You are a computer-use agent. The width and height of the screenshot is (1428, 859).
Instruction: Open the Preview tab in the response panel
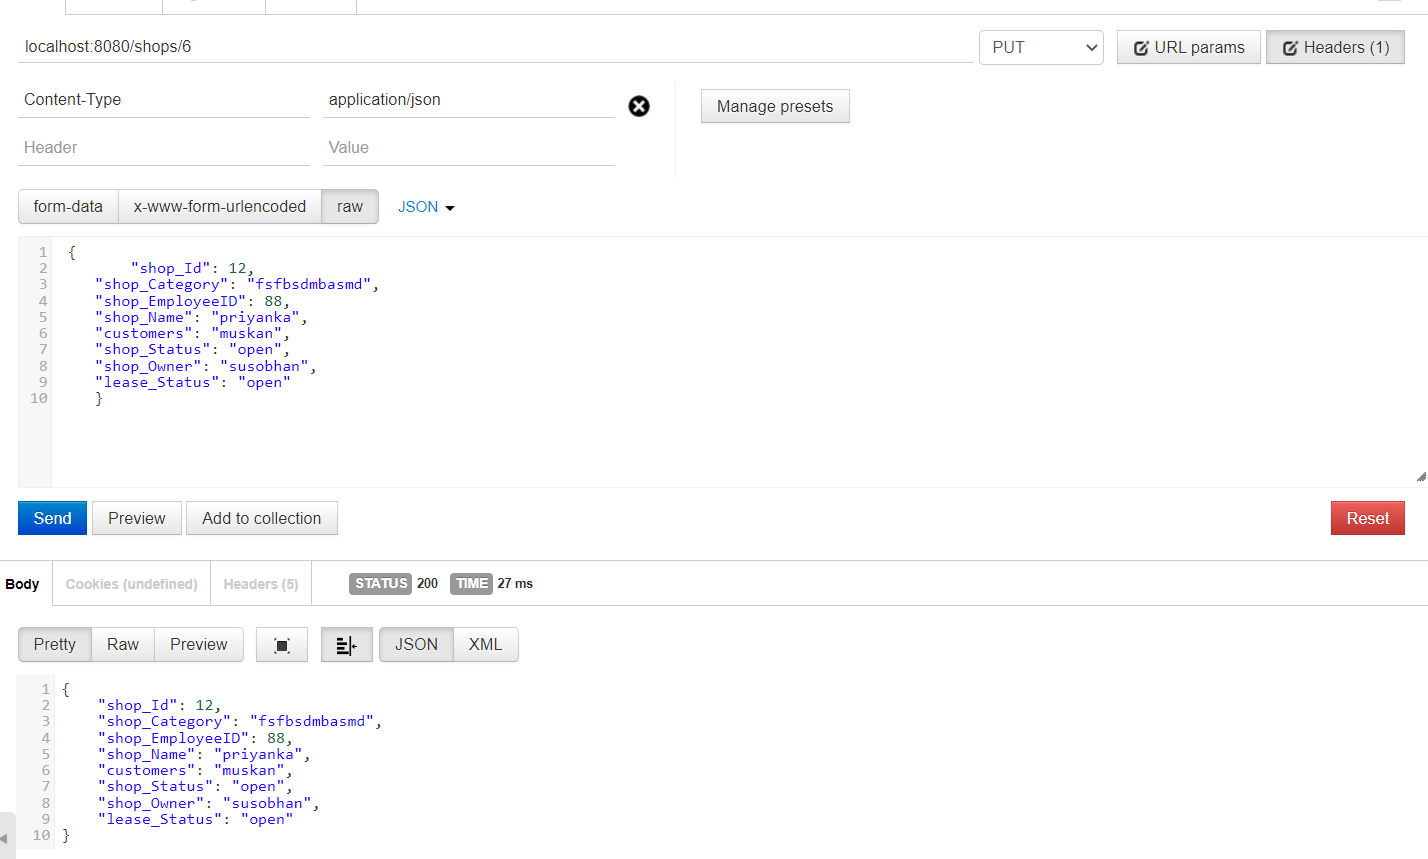[198, 644]
